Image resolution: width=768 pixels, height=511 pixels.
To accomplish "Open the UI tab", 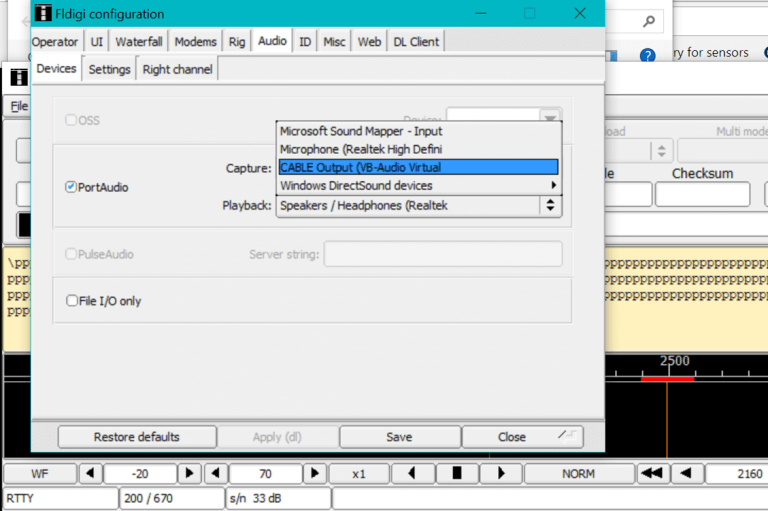I will (x=96, y=42).
